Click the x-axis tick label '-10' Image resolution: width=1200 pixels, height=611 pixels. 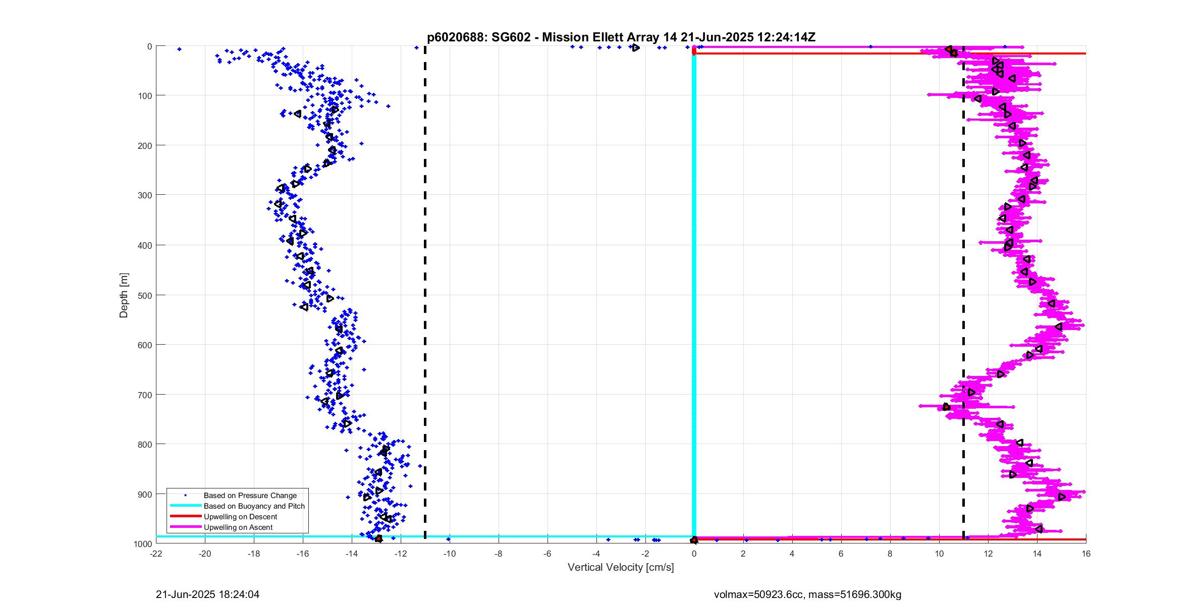tap(449, 553)
